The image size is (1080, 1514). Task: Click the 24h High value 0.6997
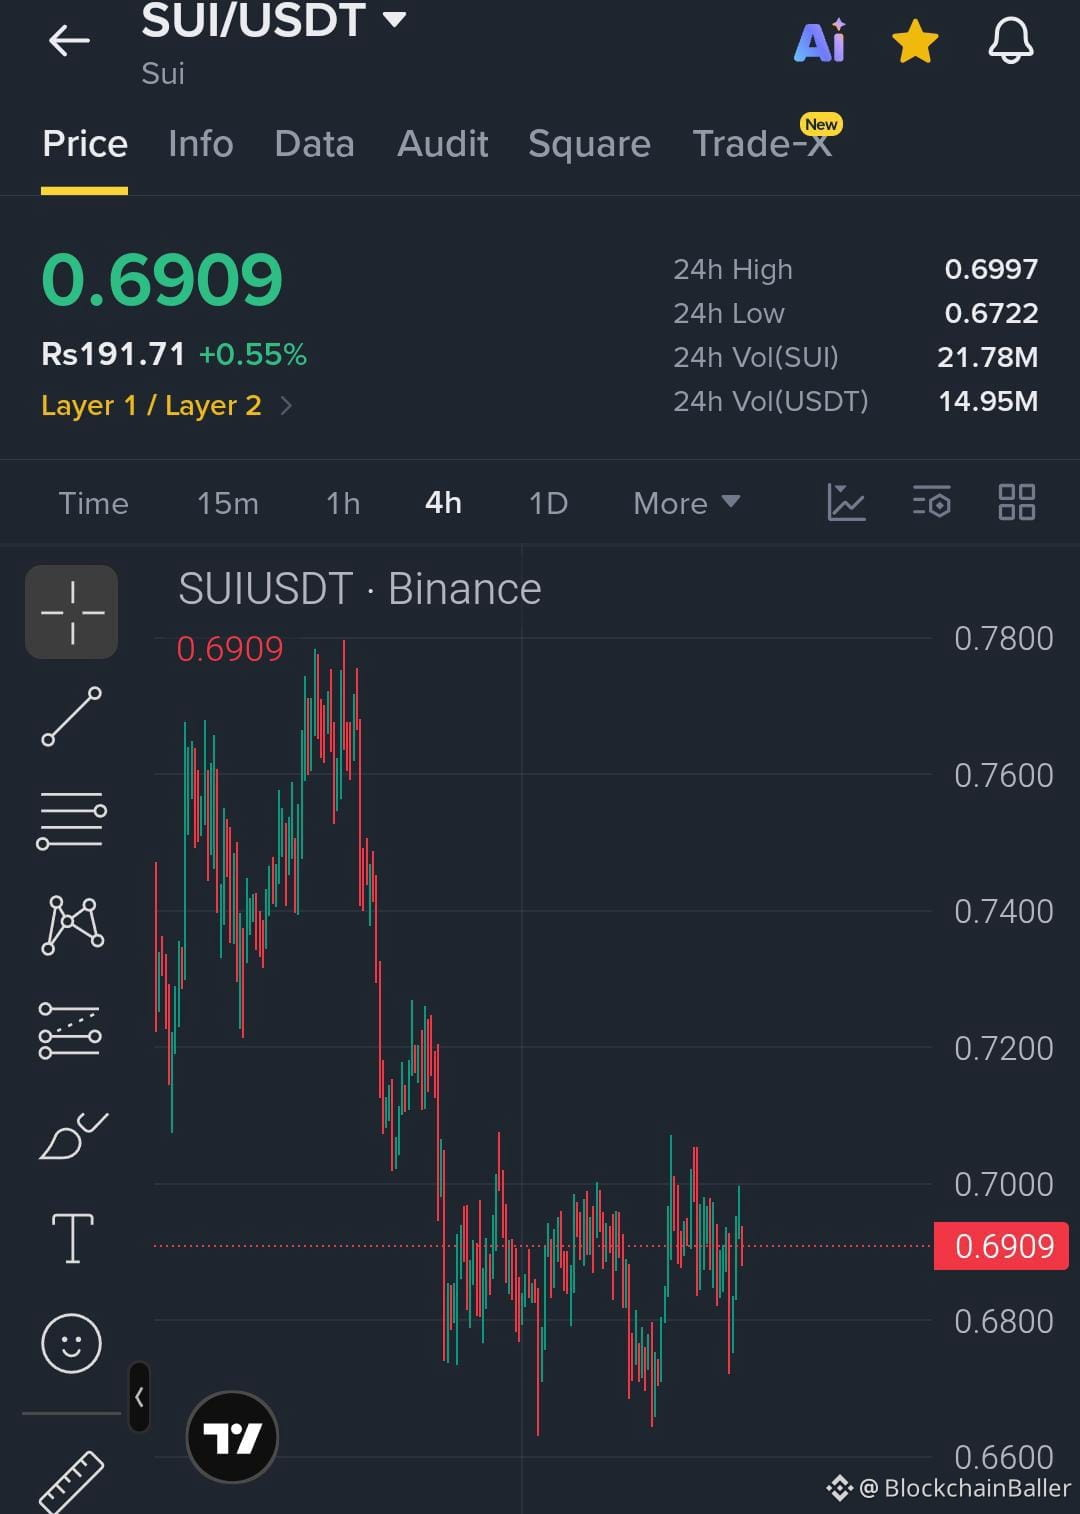coord(991,269)
